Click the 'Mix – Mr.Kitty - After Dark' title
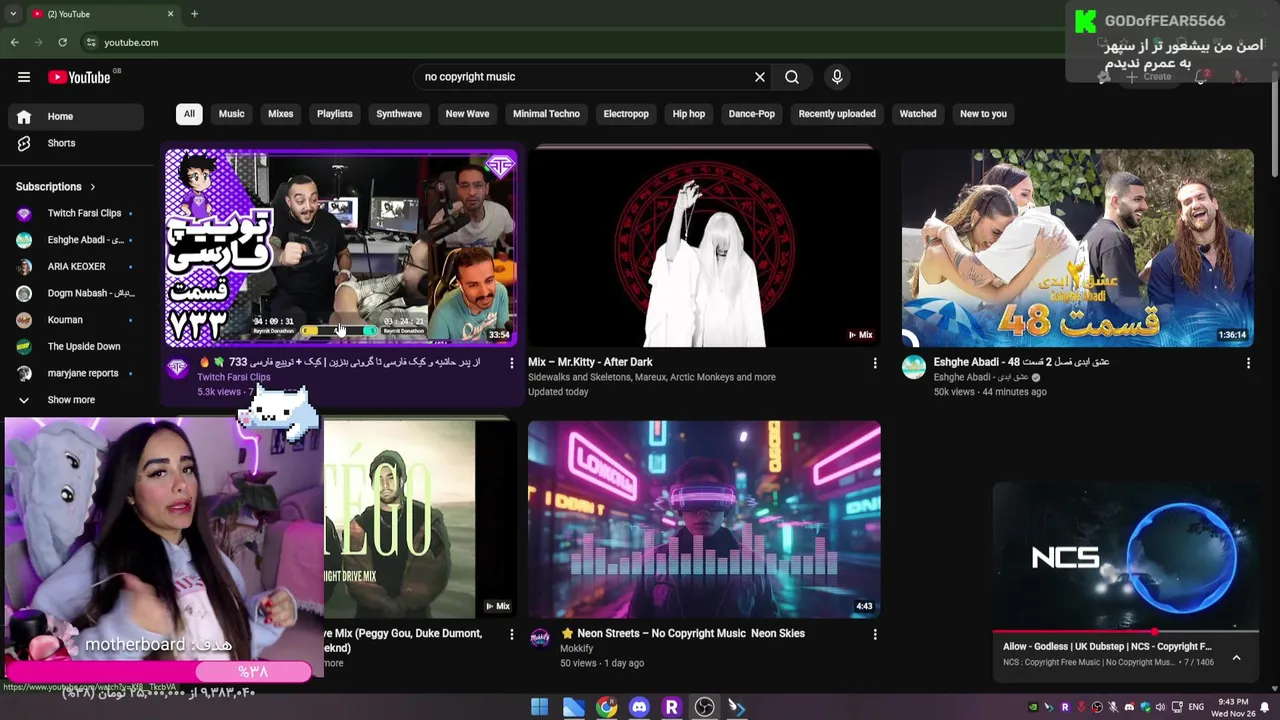The width and height of the screenshot is (1280, 720). coord(590,362)
